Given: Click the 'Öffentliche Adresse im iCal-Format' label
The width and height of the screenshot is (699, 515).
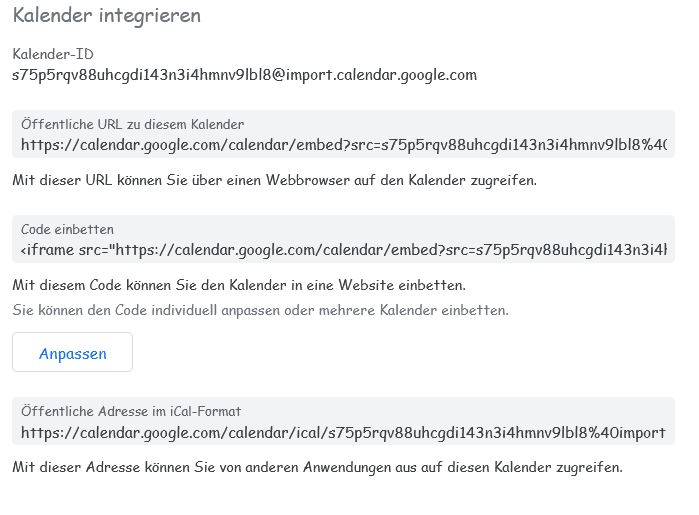Looking at the screenshot, I should [130, 411].
